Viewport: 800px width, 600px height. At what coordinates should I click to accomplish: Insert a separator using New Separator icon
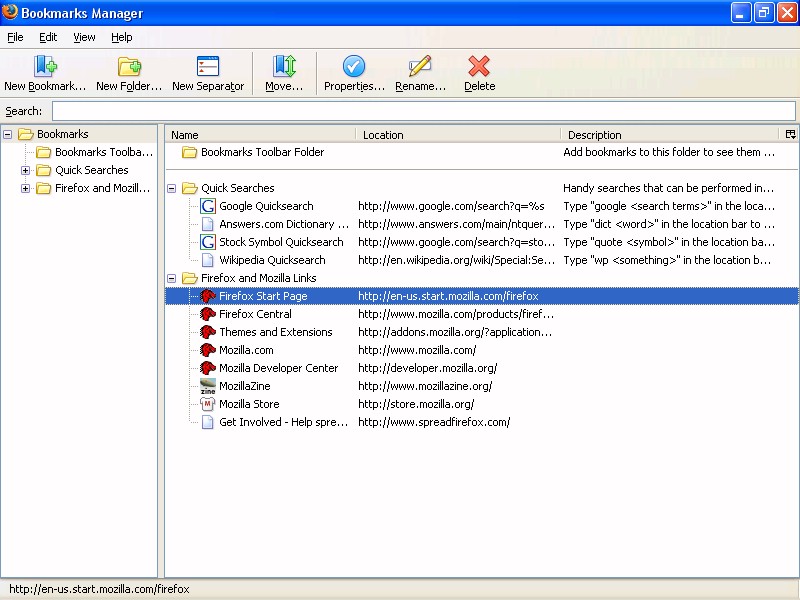pyautogui.click(x=208, y=66)
